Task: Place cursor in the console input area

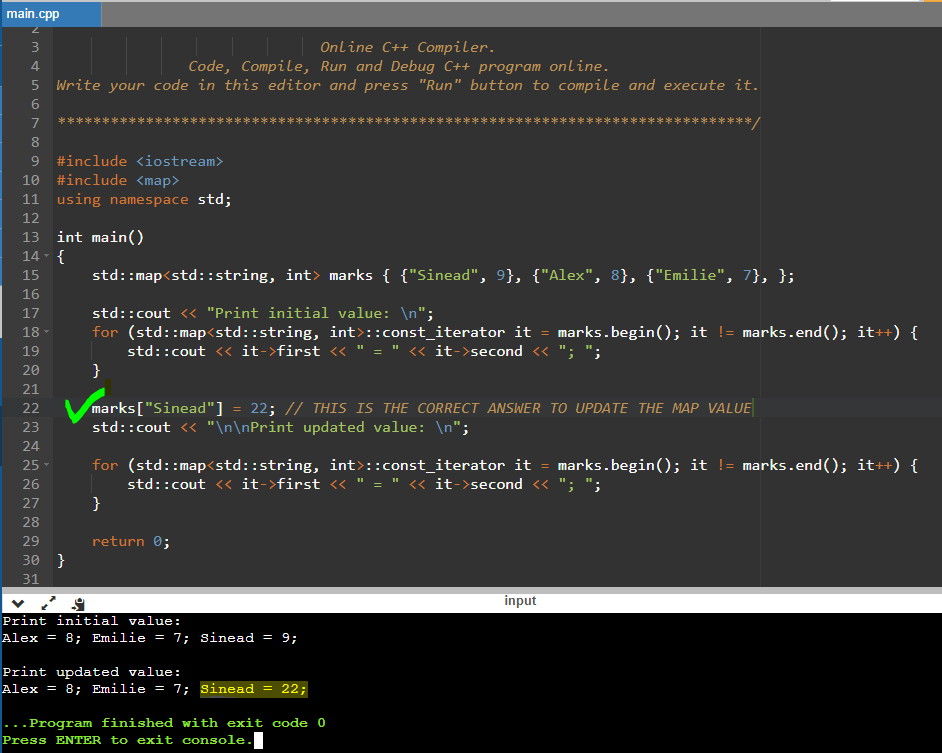Action: 260,739
